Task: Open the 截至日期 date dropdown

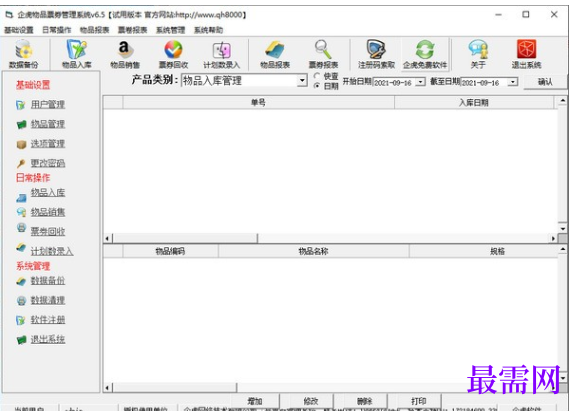Action: (513, 82)
